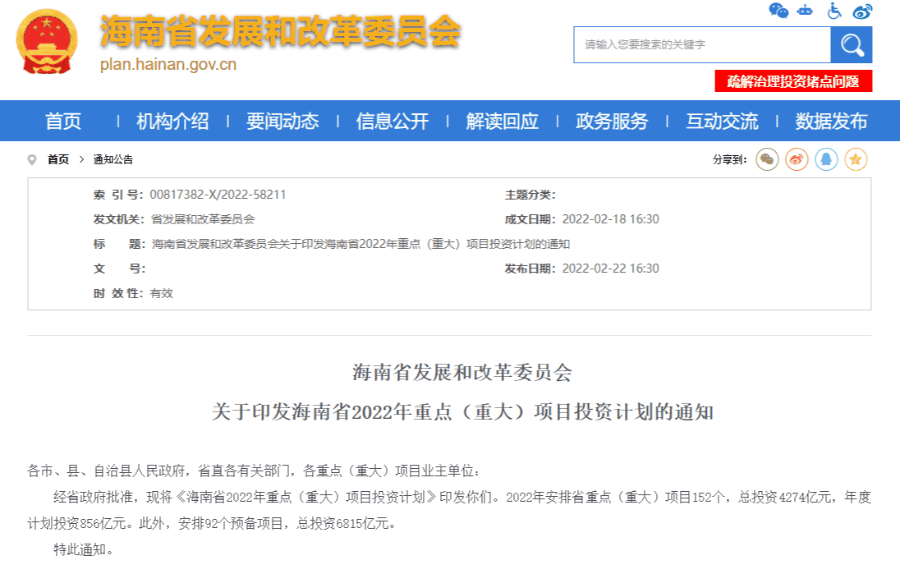Click the WeChat icon in top header
The height and width of the screenshot is (577, 900).
coord(779,11)
